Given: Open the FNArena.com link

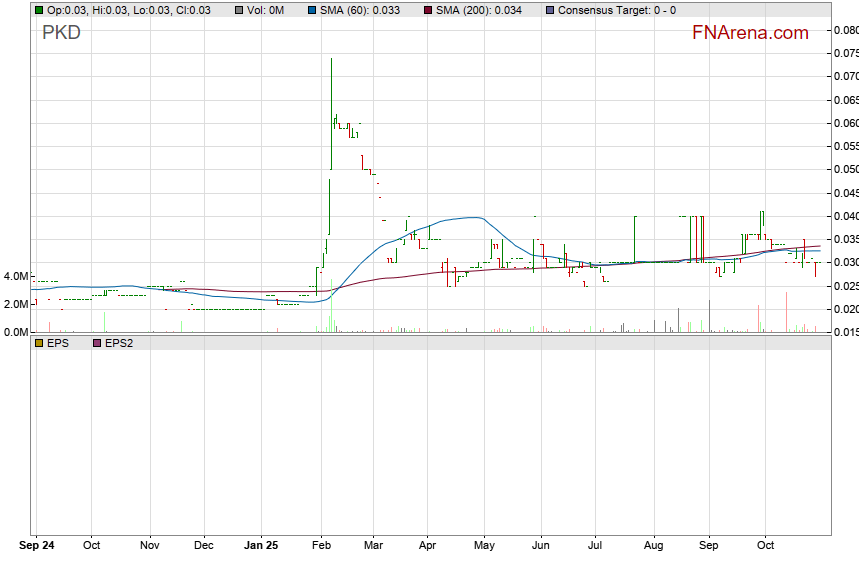Looking at the screenshot, I should [750, 33].
